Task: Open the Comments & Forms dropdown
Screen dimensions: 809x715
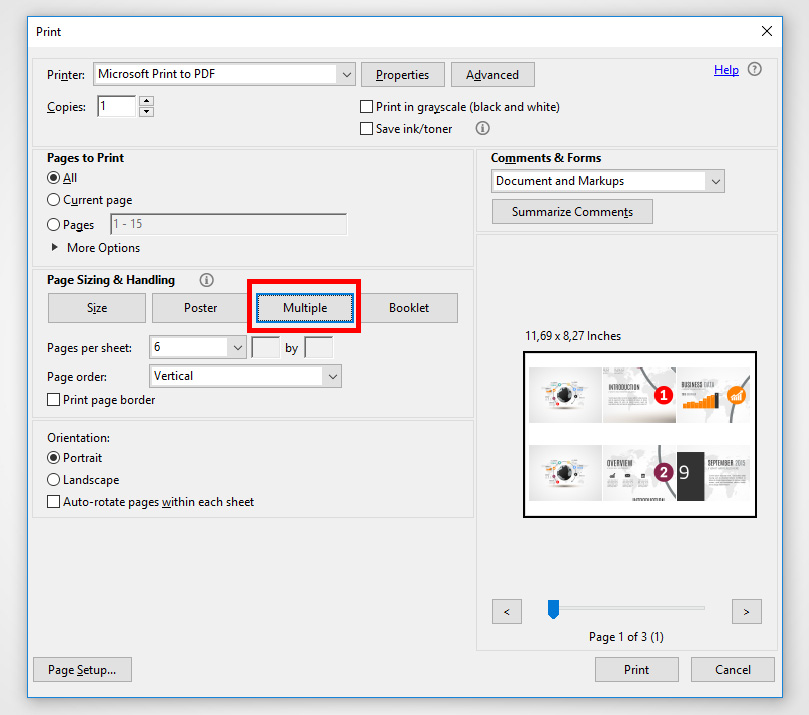Action: [714, 181]
